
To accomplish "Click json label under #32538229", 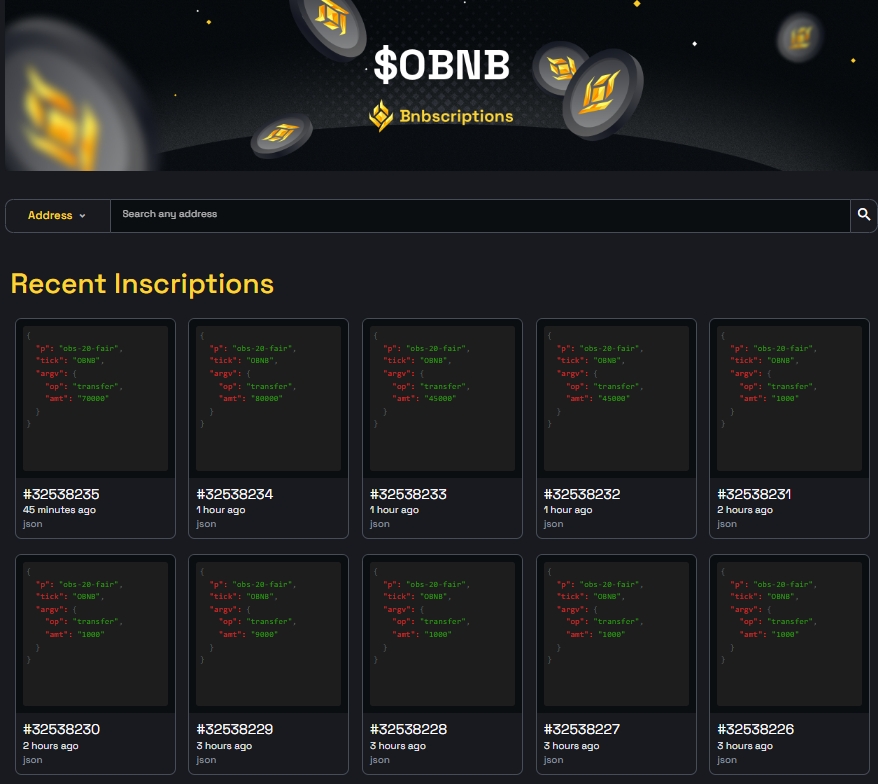I will (206, 760).
